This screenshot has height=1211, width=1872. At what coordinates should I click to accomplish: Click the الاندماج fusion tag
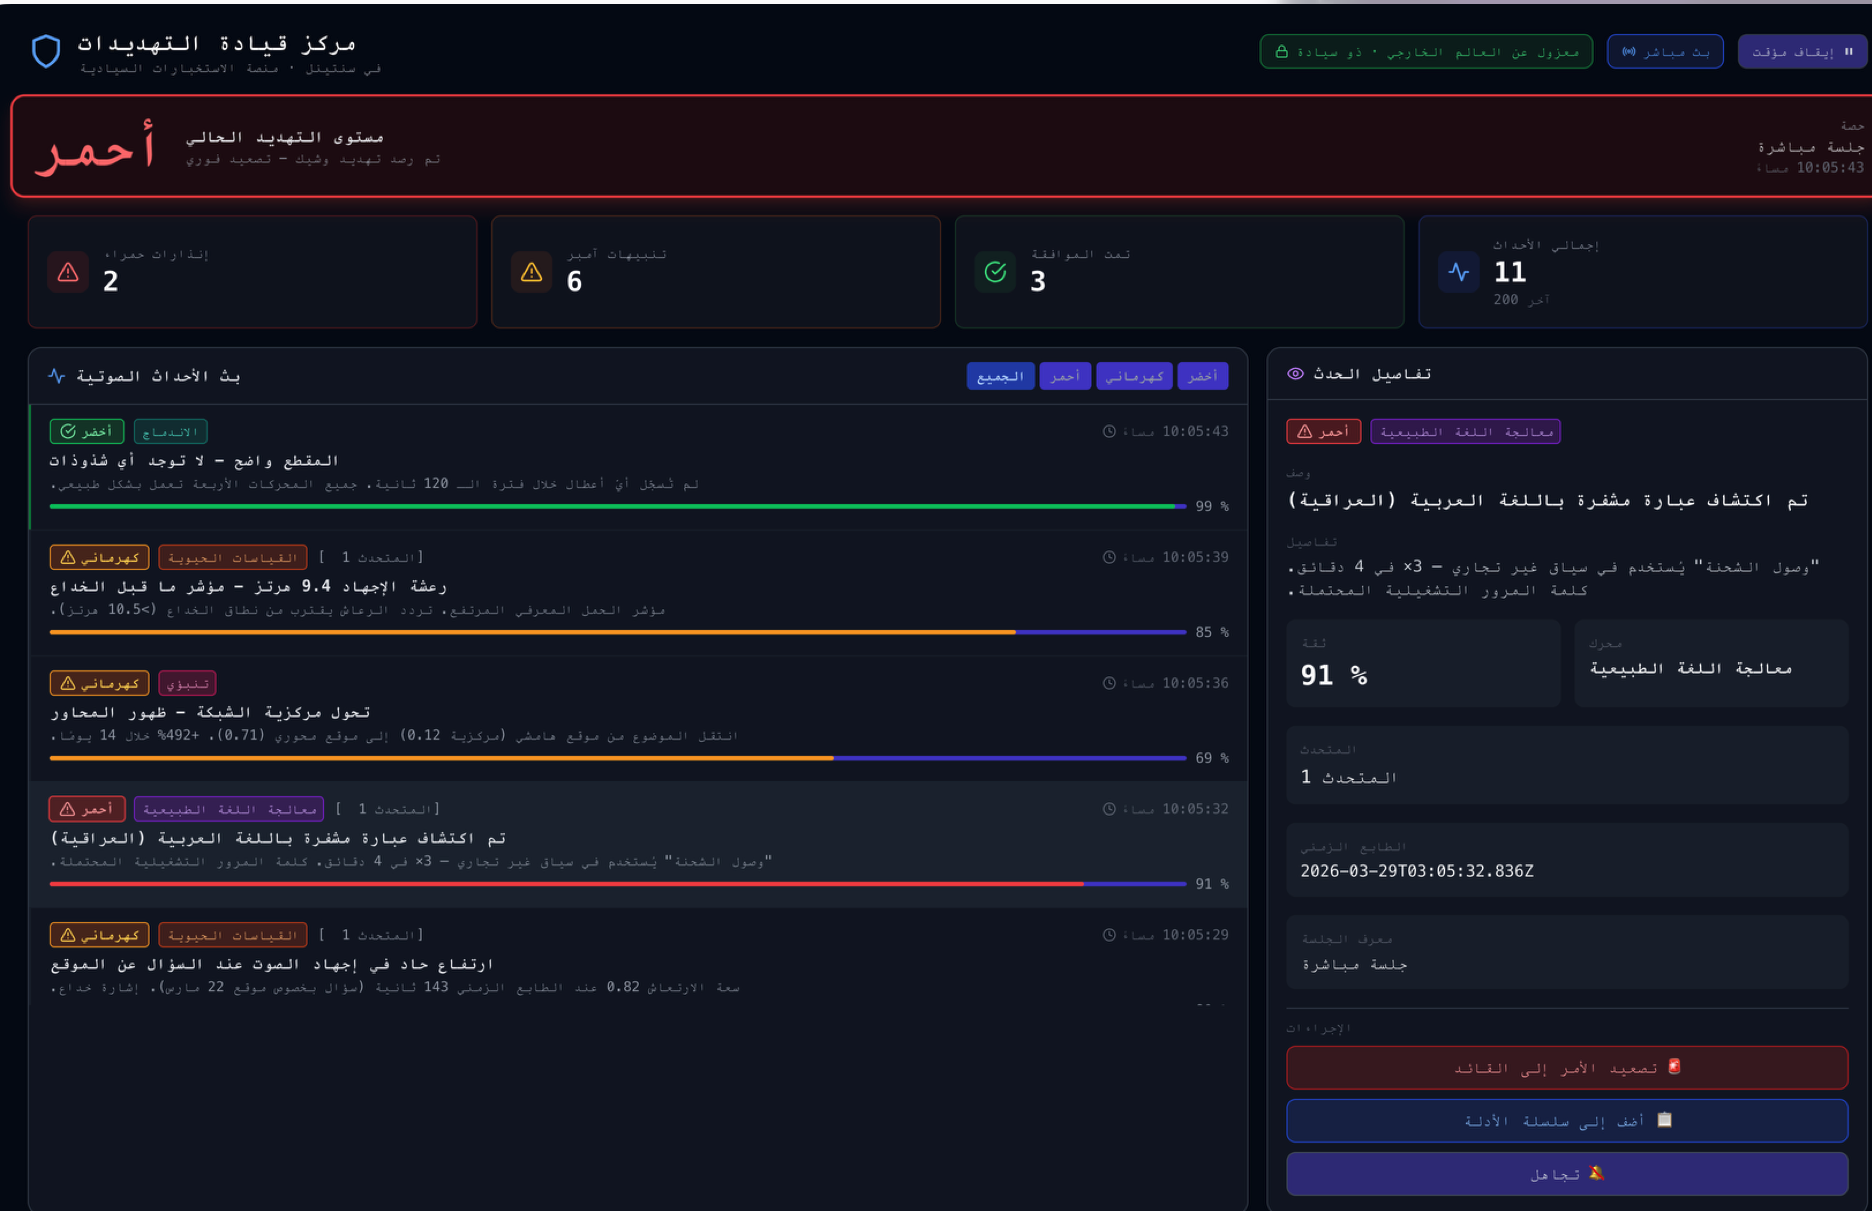[x=170, y=431]
